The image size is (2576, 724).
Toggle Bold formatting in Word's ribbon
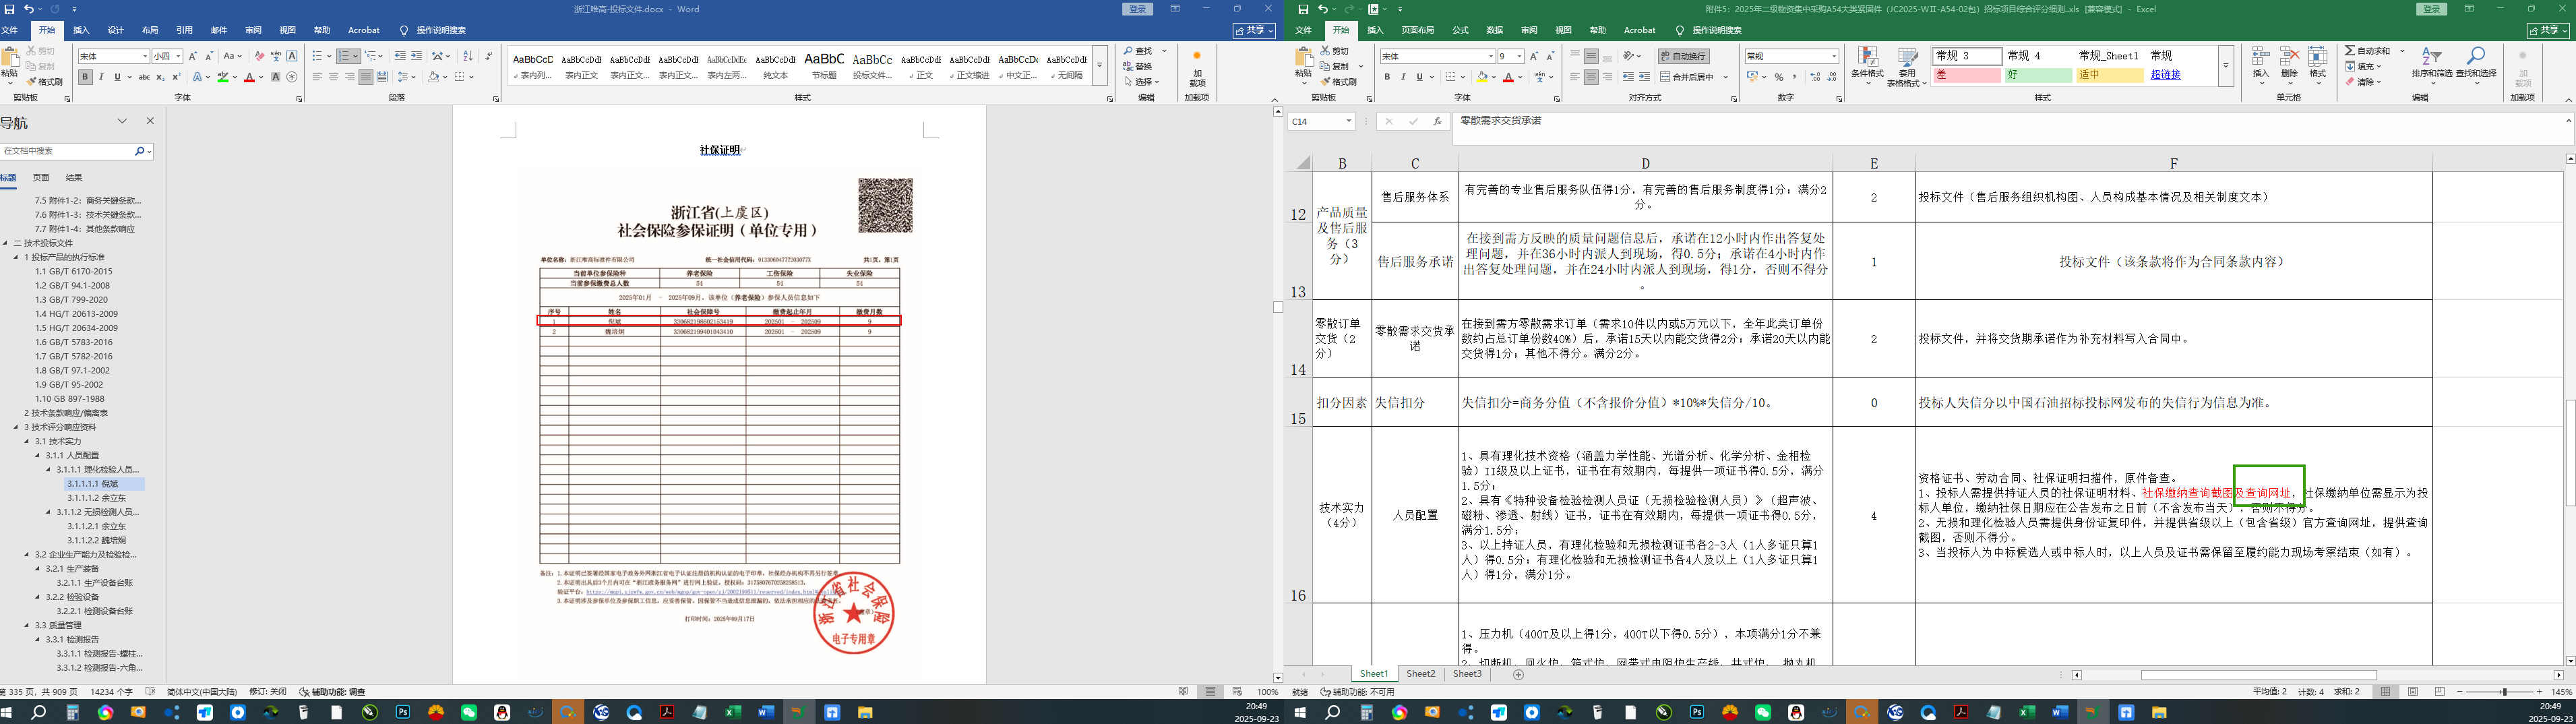85,77
